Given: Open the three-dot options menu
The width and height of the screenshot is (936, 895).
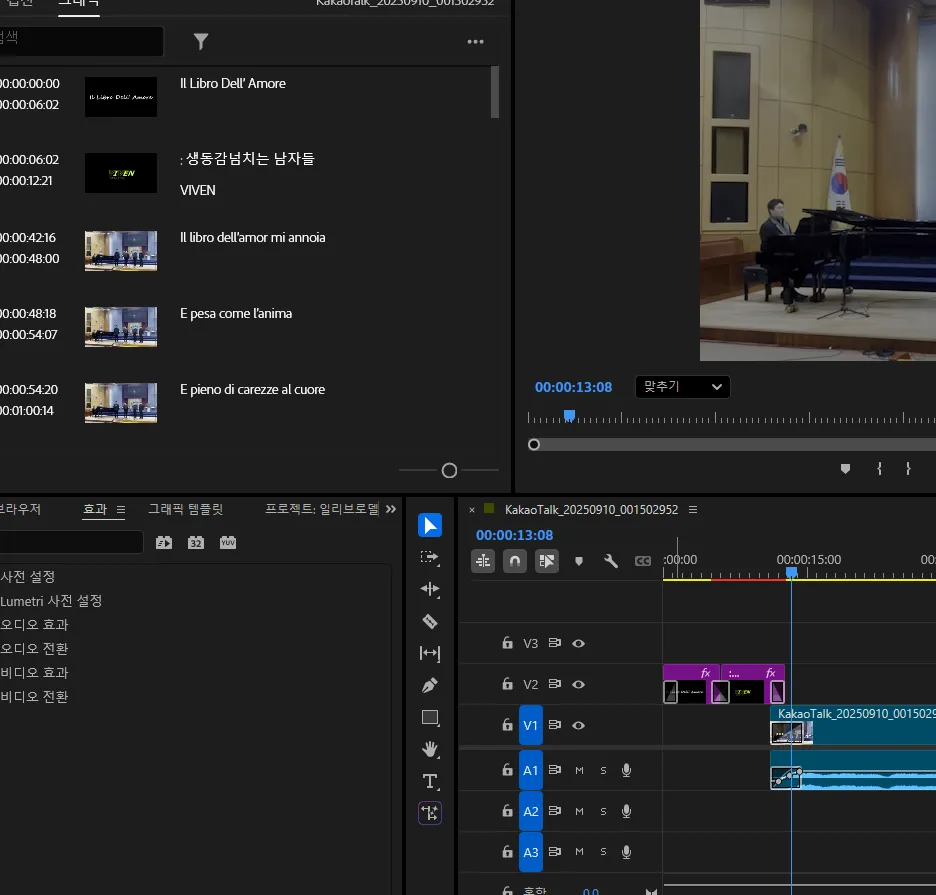Looking at the screenshot, I should pos(476,42).
